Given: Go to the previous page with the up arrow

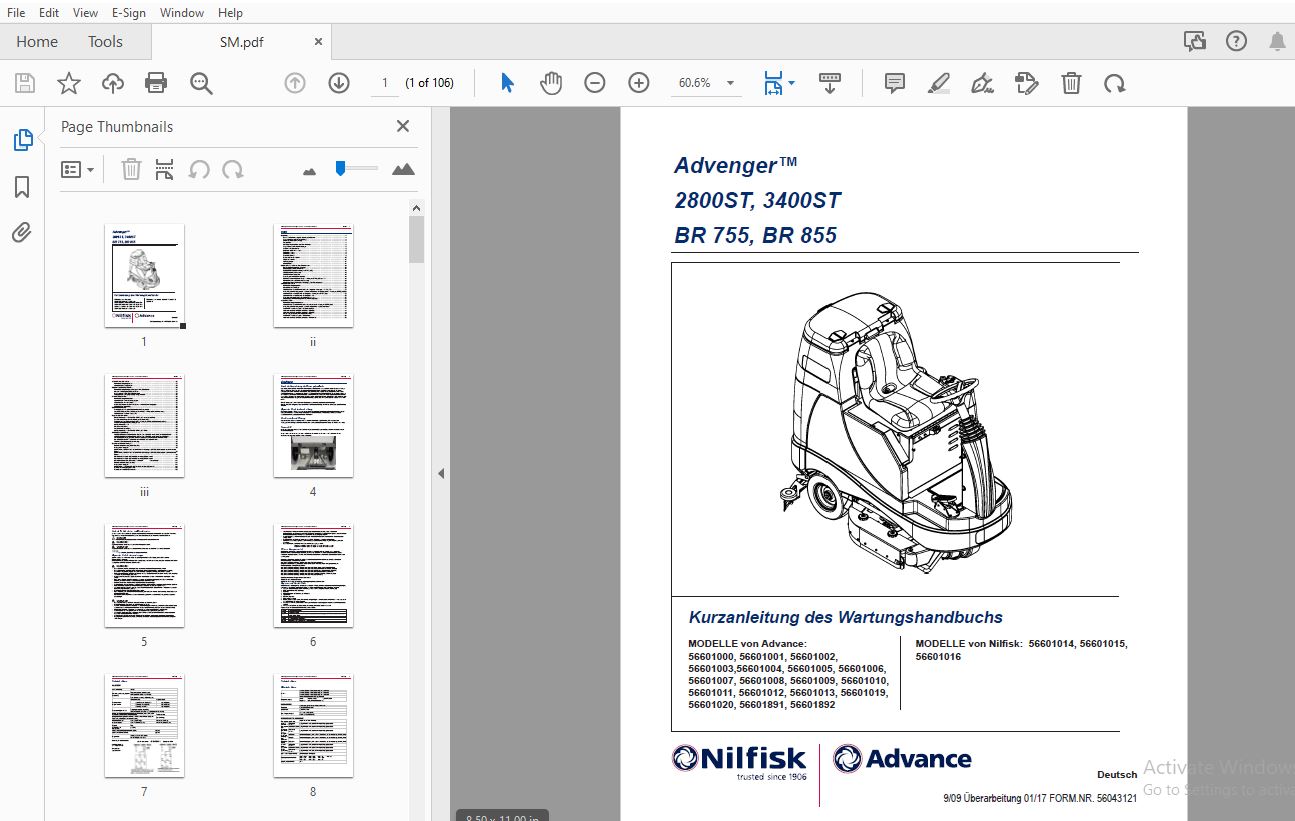Looking at the screenshot, I should coord(295,83).
